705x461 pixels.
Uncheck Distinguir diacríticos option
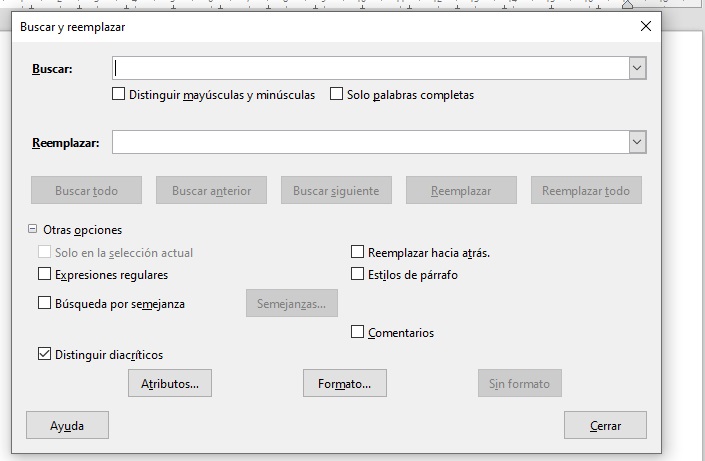pyautogui.click(x=44, y=354)
